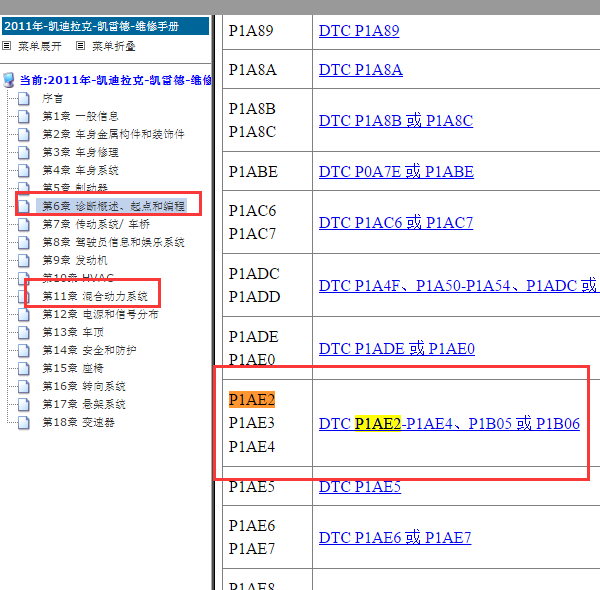This screenshot has width=600, height=590.
Task: Click the page icon beside 第12章 电源和信号分布
Action: 24,315
